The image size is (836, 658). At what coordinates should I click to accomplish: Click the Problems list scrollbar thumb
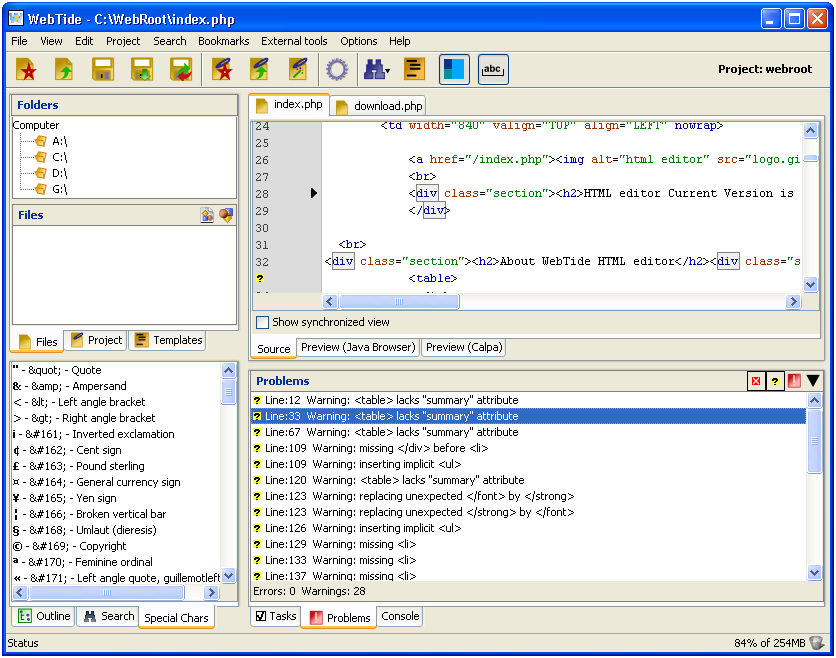[814, 440]
